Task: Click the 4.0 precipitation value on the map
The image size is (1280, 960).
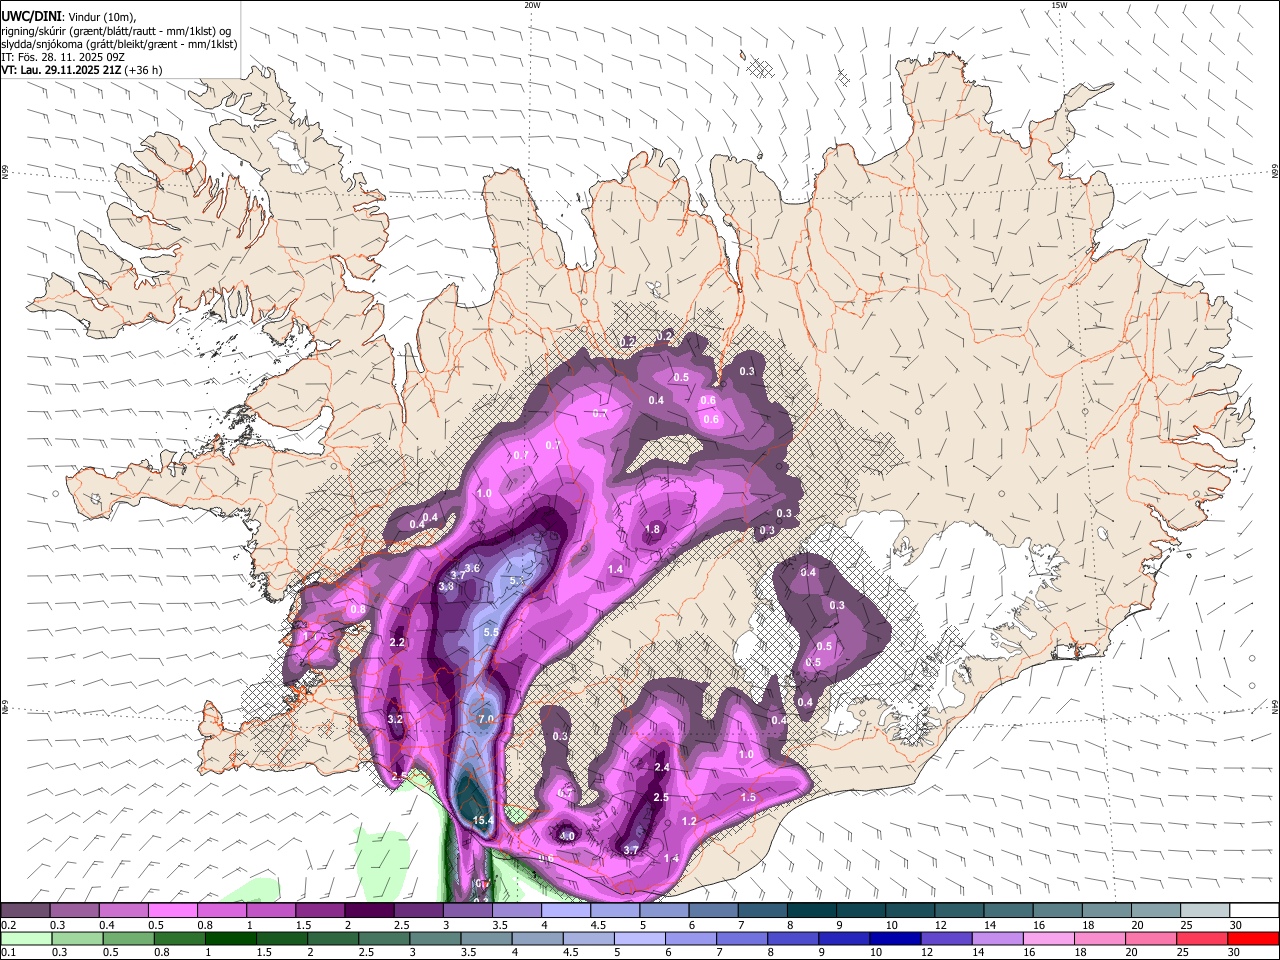Action: click(567, 835)
